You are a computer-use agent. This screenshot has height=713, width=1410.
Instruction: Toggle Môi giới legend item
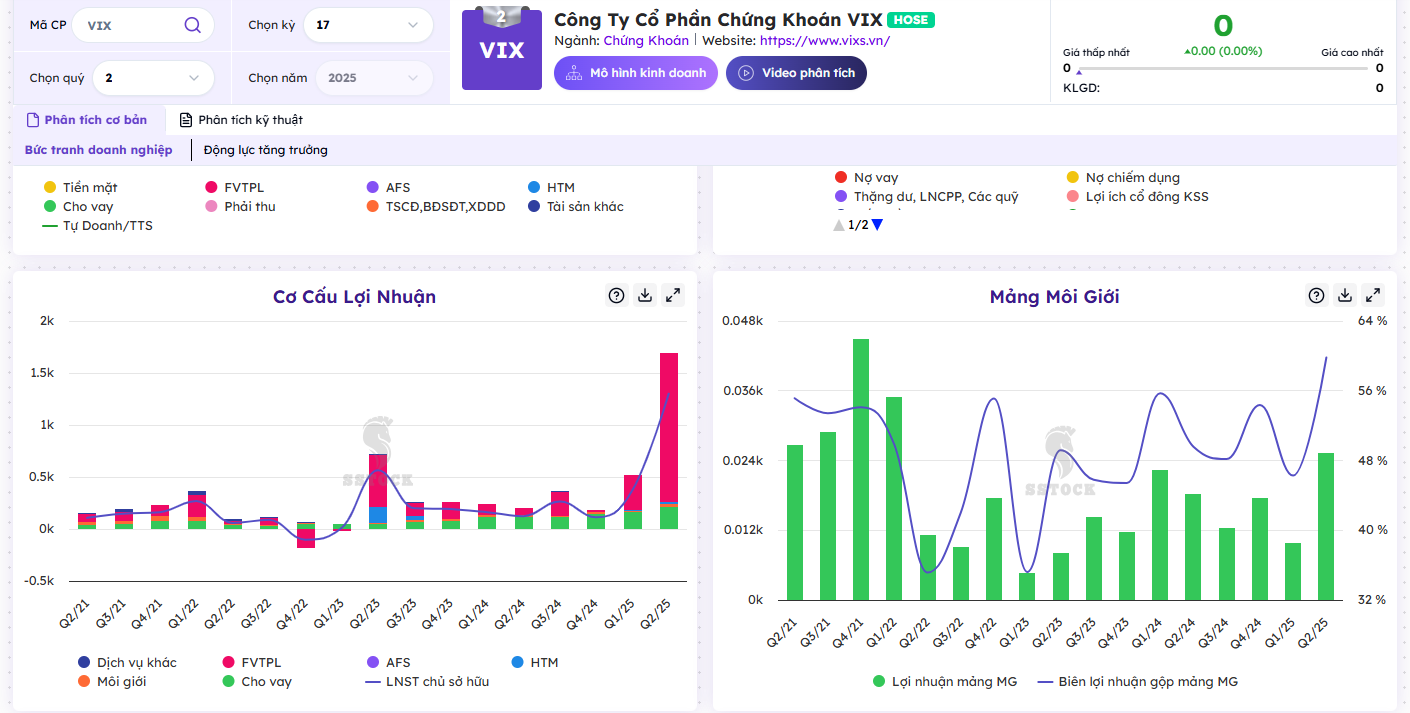coord(112,681)
